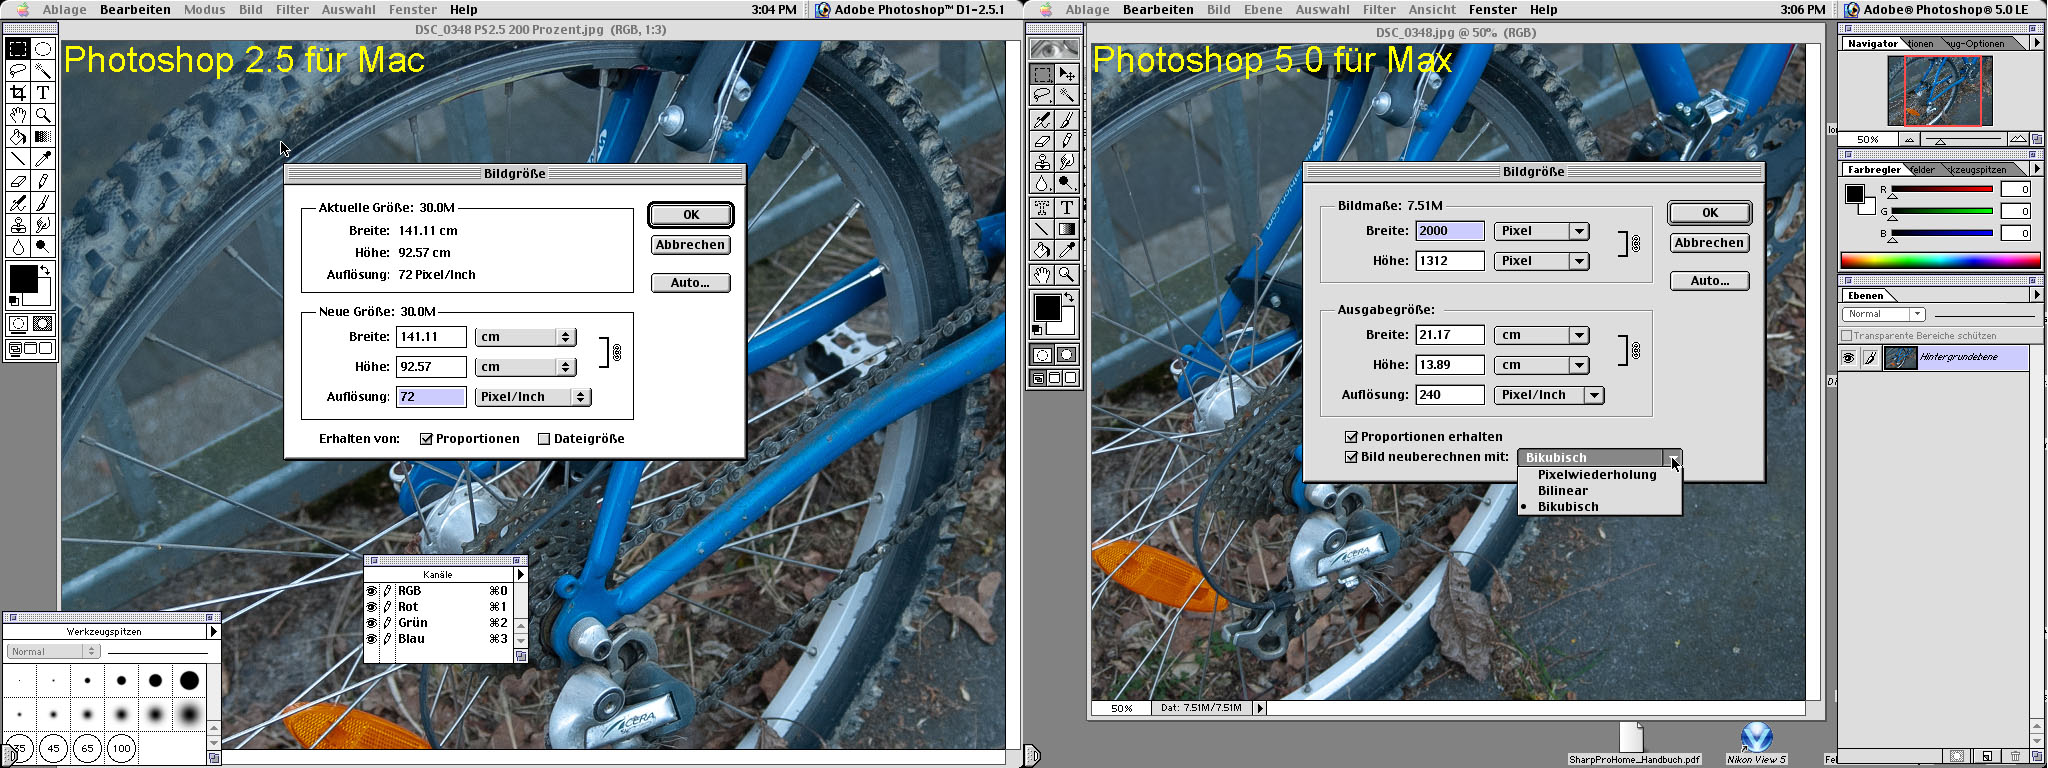The height and width of the screenshot is (768, 2048).
Task: Choose the Type tool in Photoshop 2.5 toolbox
Action: pyautogui.click(x=43, y=92)
